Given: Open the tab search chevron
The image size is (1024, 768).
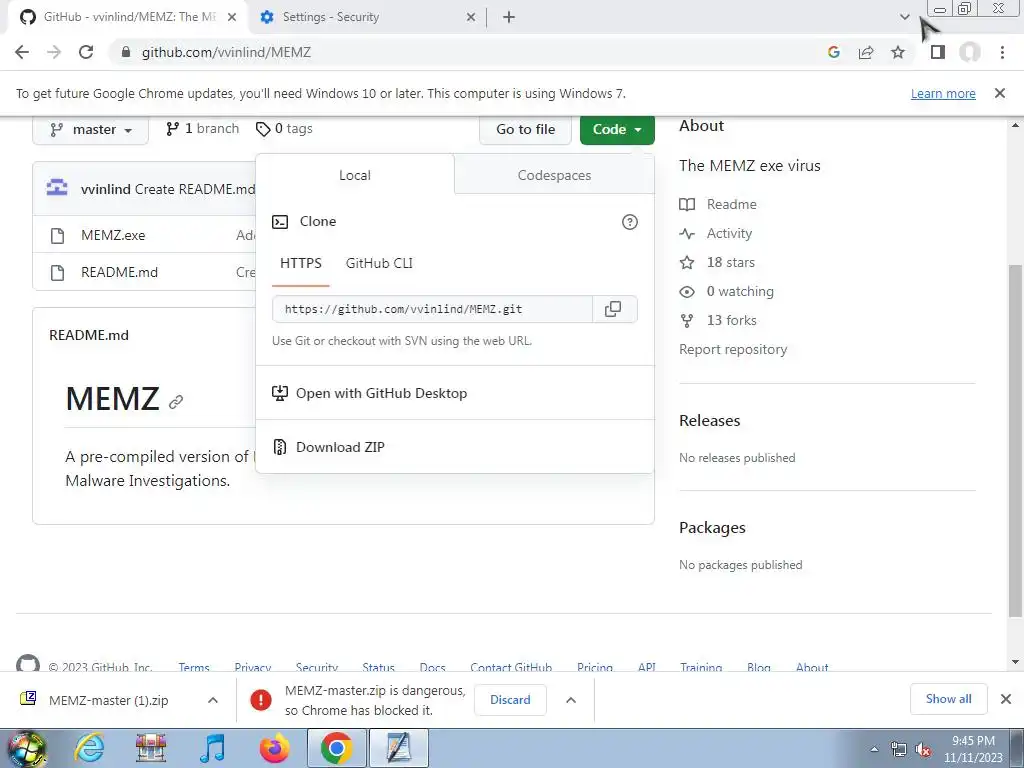Looking at the screenshot, I should click(x=904, y=17).
